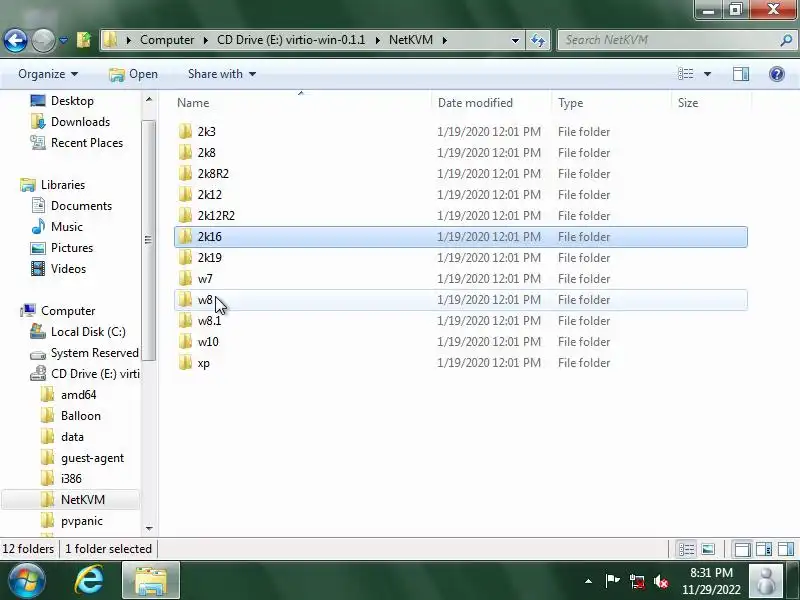Viewport: 800px width, 600px height.
Task: Click Windows Explorer taskbar button
Action: (151, 580)
